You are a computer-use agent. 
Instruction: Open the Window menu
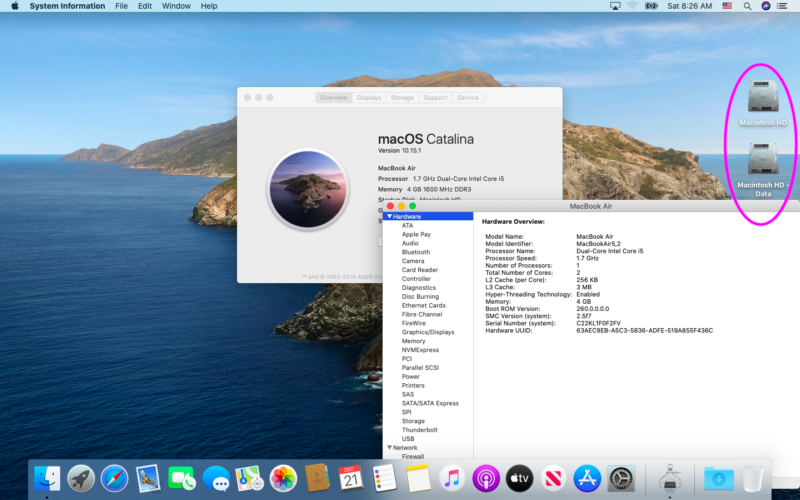pos(176,6)
